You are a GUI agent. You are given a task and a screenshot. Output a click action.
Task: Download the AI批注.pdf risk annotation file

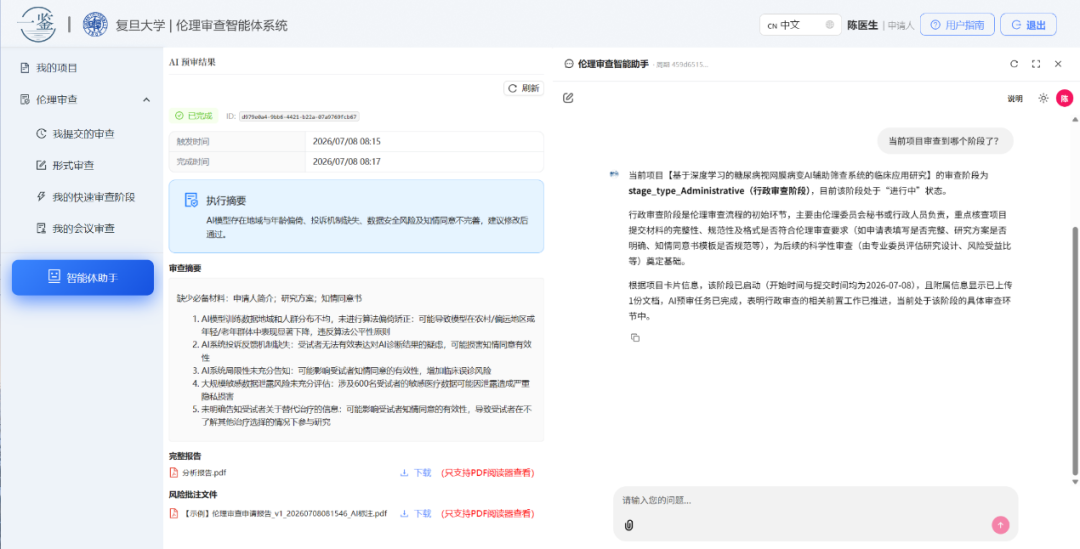coord(415,513)
